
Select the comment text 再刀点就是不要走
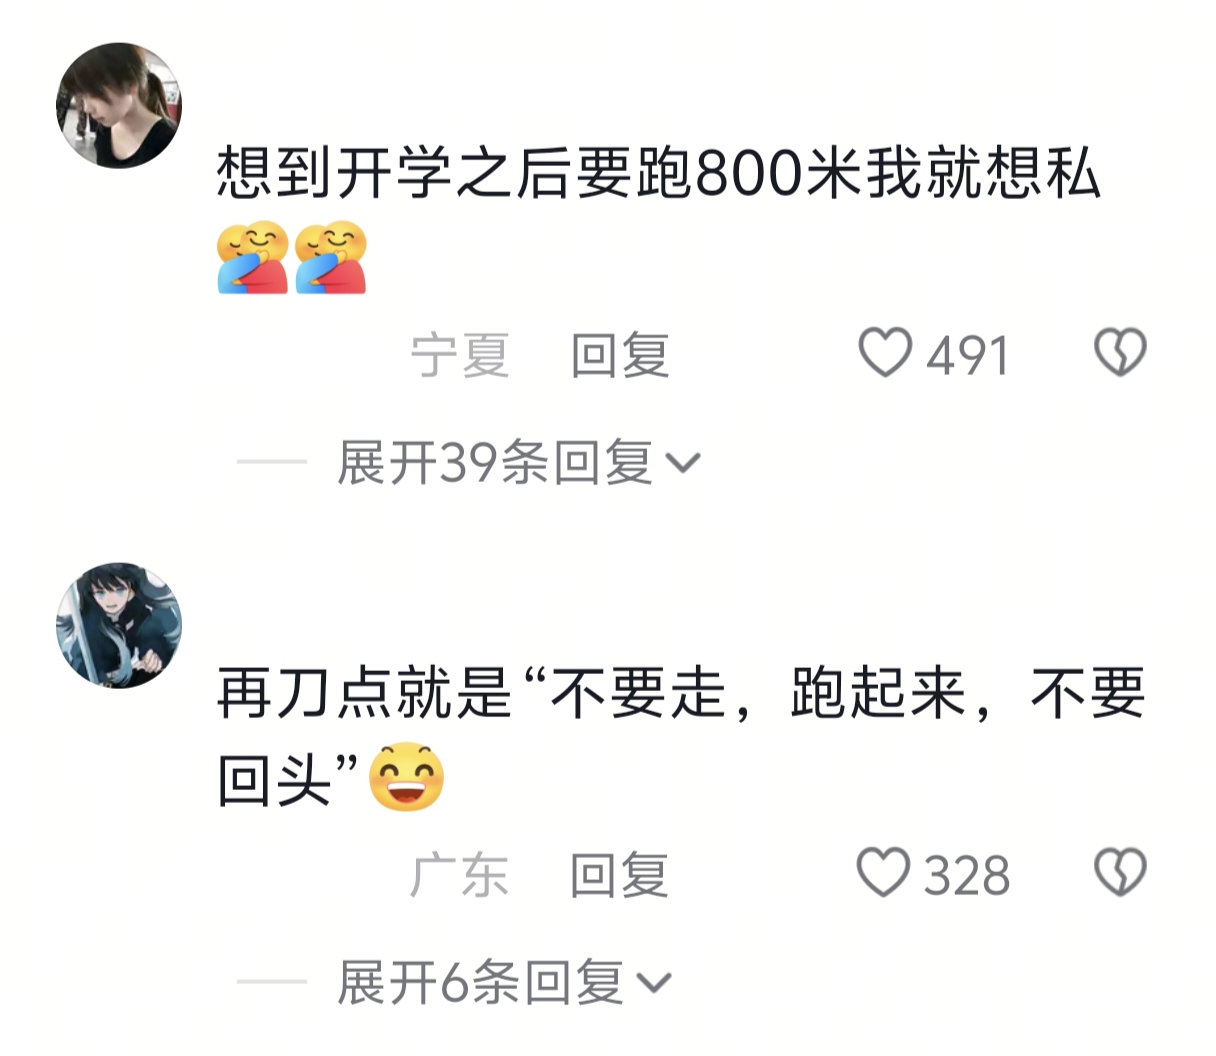pos(471,694)
